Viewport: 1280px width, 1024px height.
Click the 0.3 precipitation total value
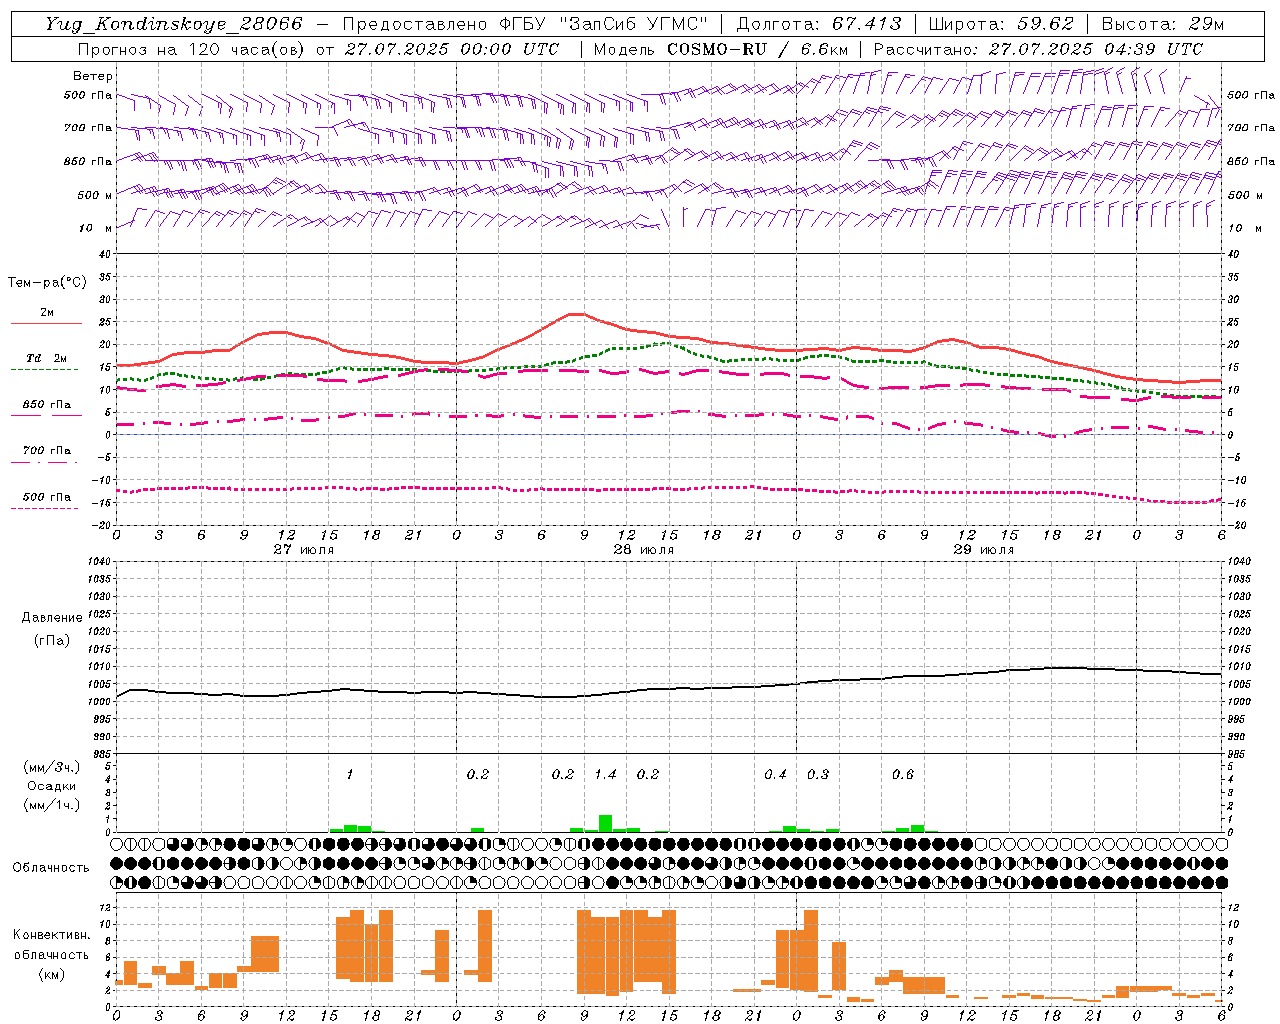pos(818,774)
